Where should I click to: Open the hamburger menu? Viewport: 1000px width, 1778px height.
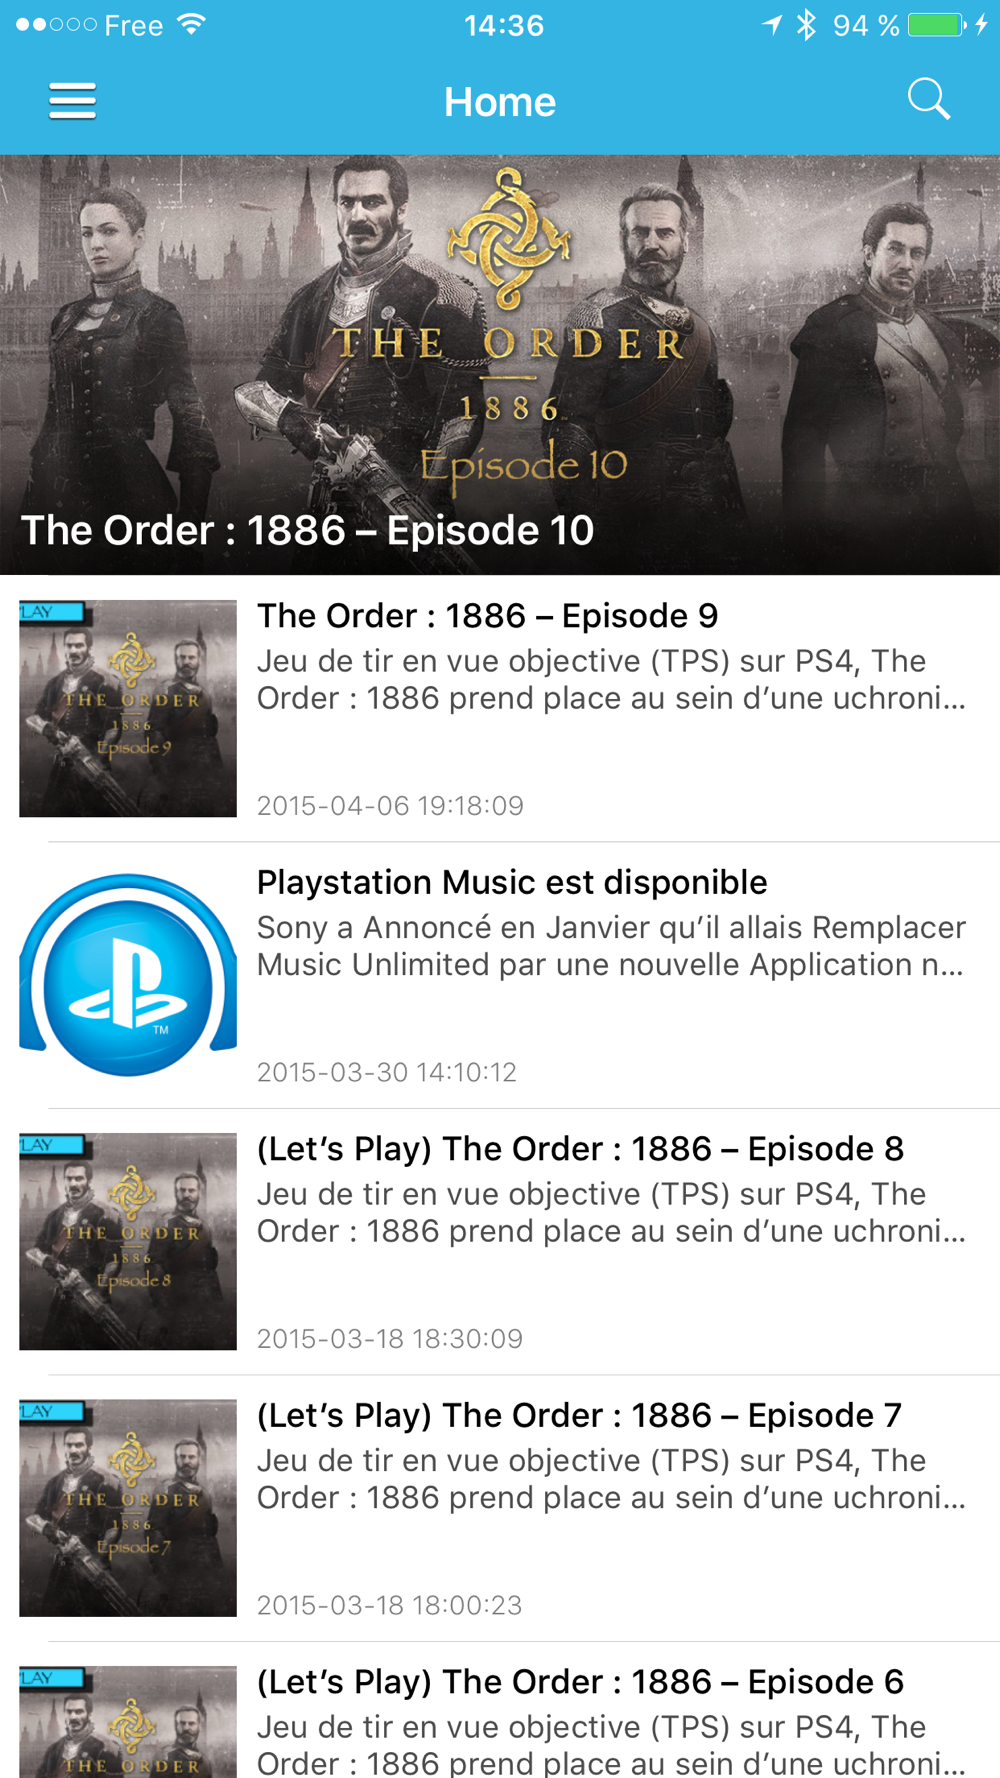point(72,101)
